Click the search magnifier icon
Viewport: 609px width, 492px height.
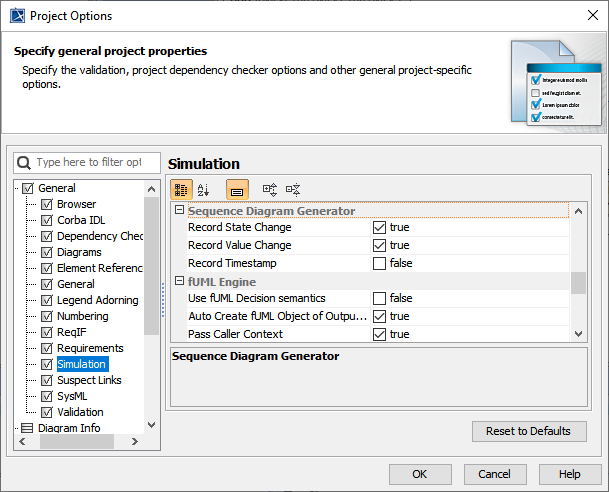25,162
